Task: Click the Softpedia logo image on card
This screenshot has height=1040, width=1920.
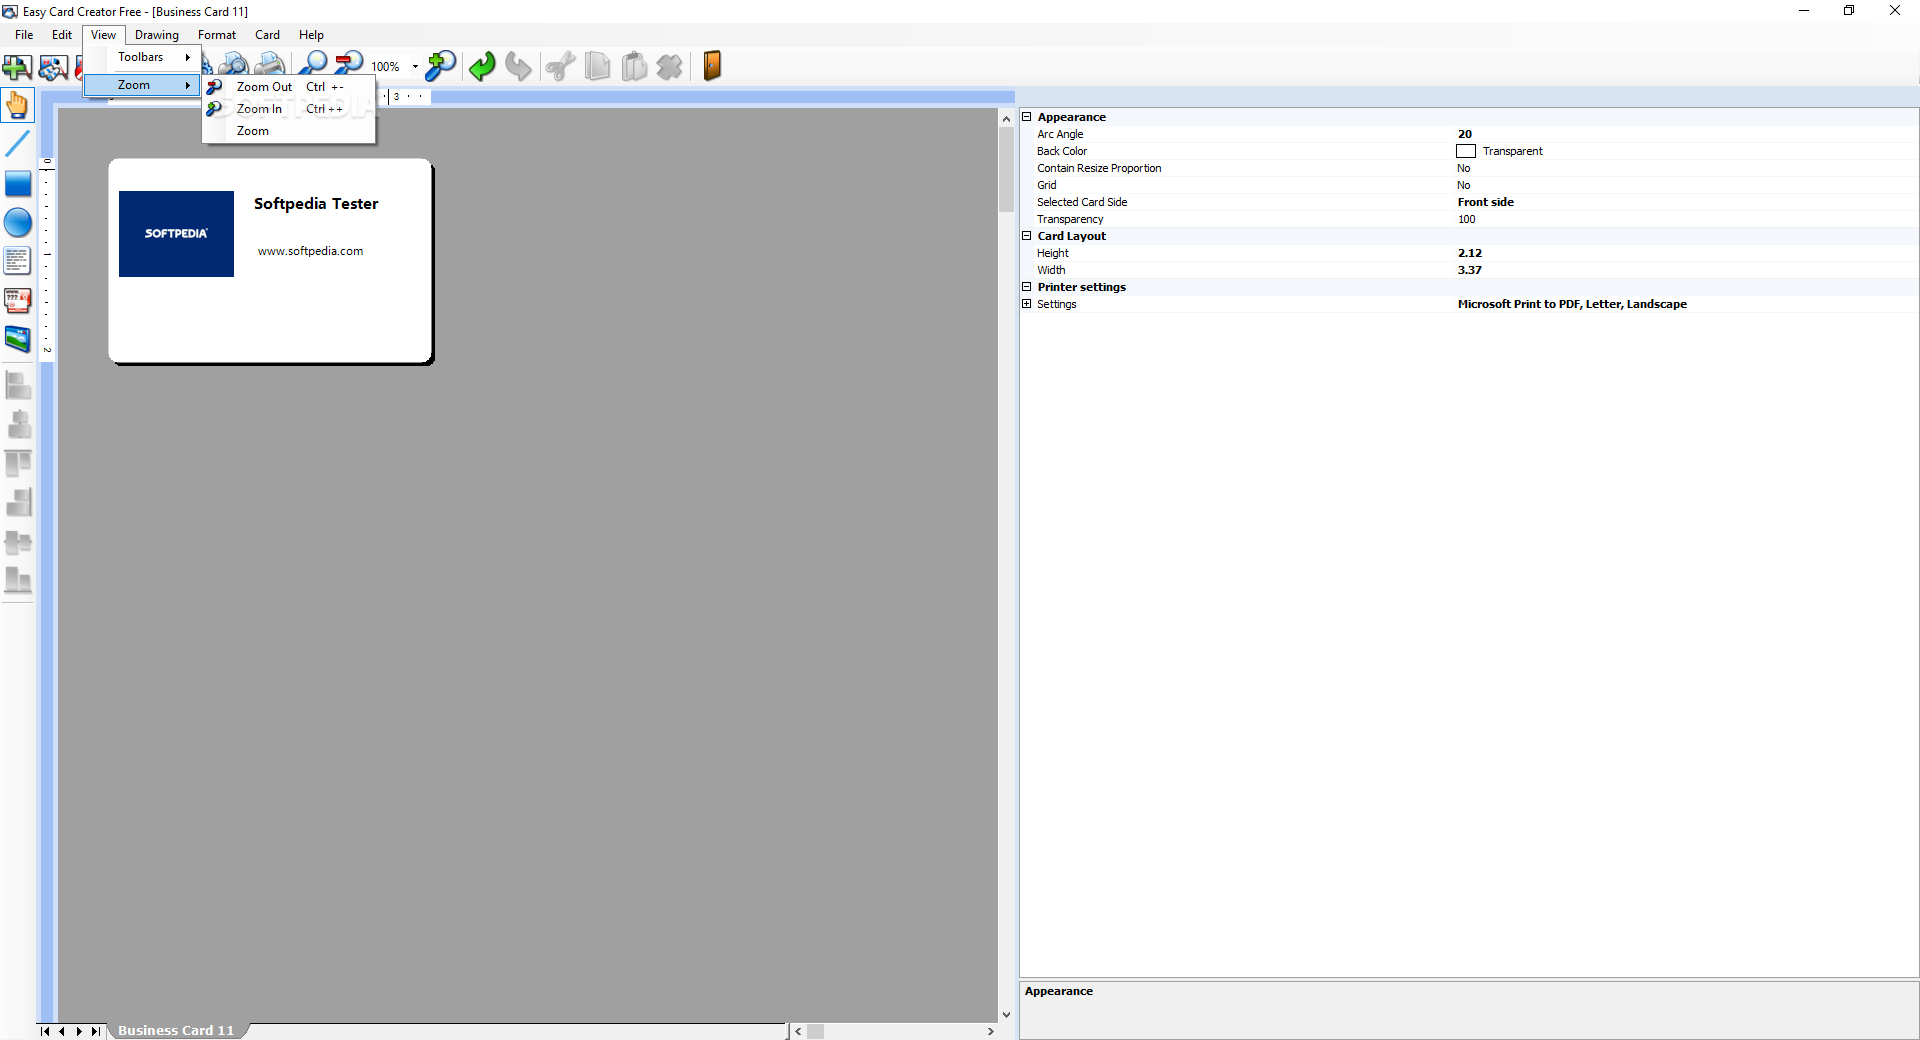Action: [176, 234]
